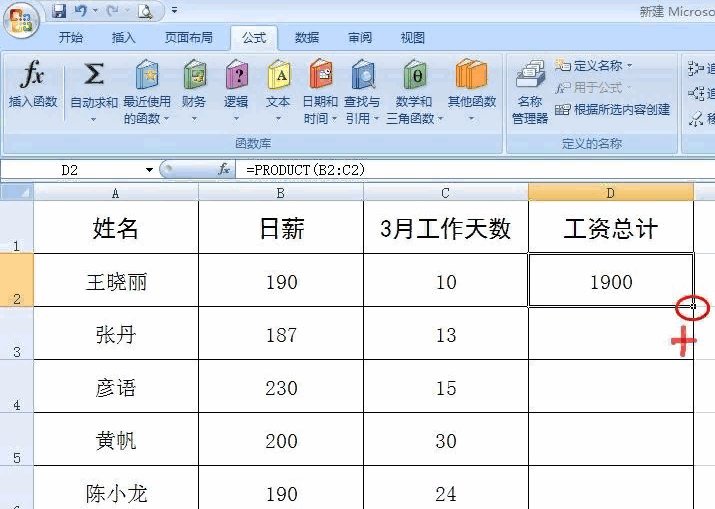715x509 pixels.
Task: Open the 其他函数 books icon
Action: 471,73
